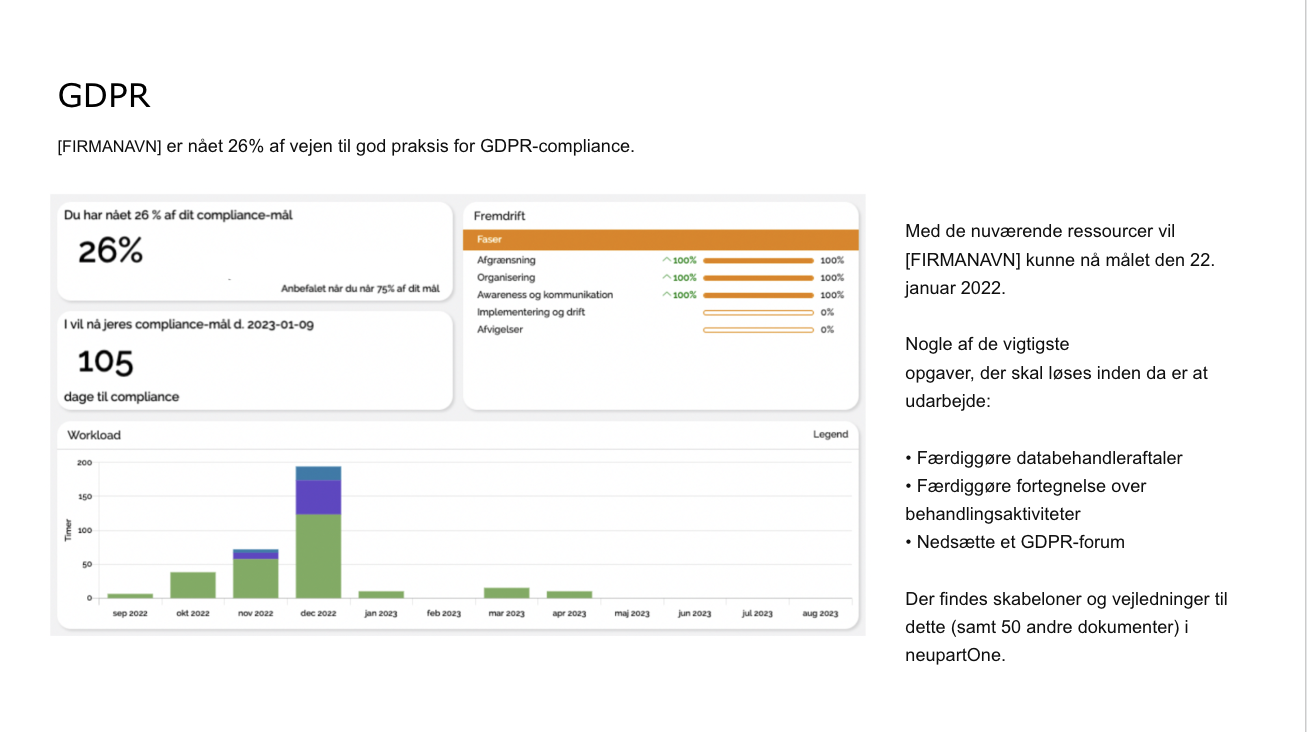The width and height of the screenshot is (1307, 732).
Task: Click the large 105 days value
Action: tap(105, 362)
